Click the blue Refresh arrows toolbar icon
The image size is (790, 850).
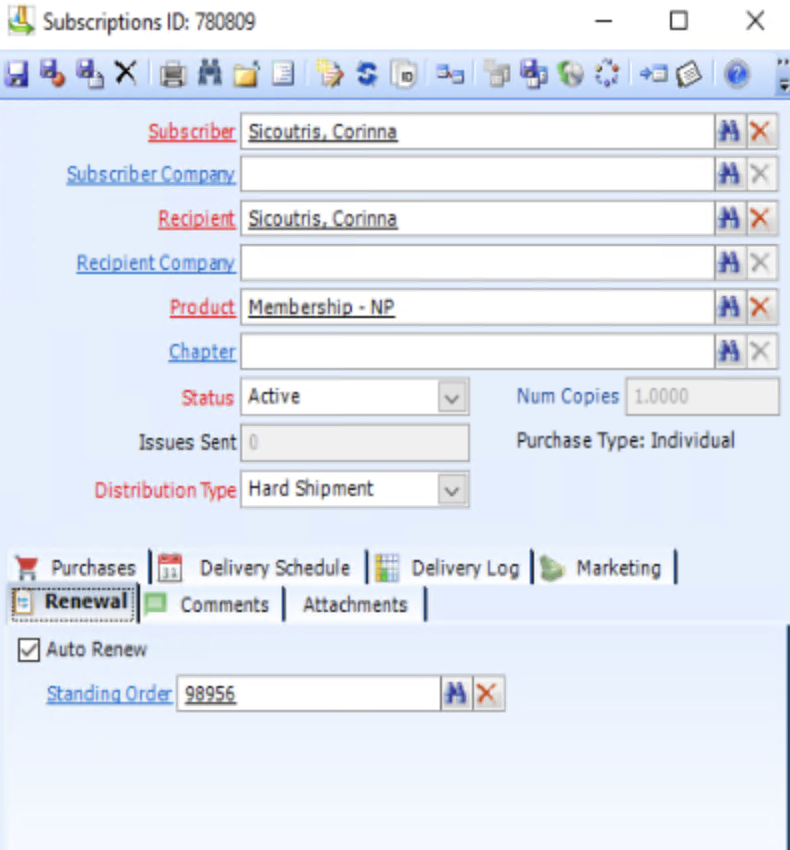(366, 74)
